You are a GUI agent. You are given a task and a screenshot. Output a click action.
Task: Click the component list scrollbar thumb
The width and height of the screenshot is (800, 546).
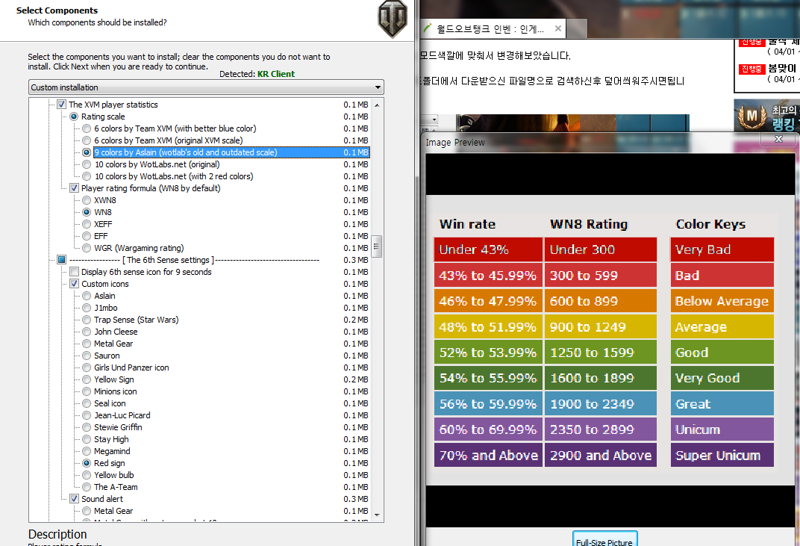click(x=377, y=246)
